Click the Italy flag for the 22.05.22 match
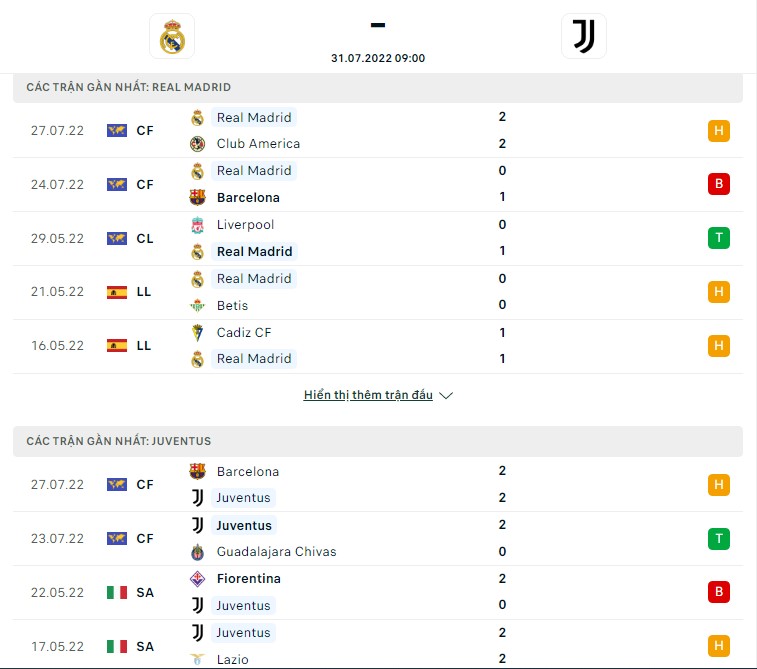The image size is (757, 669). 117,592
